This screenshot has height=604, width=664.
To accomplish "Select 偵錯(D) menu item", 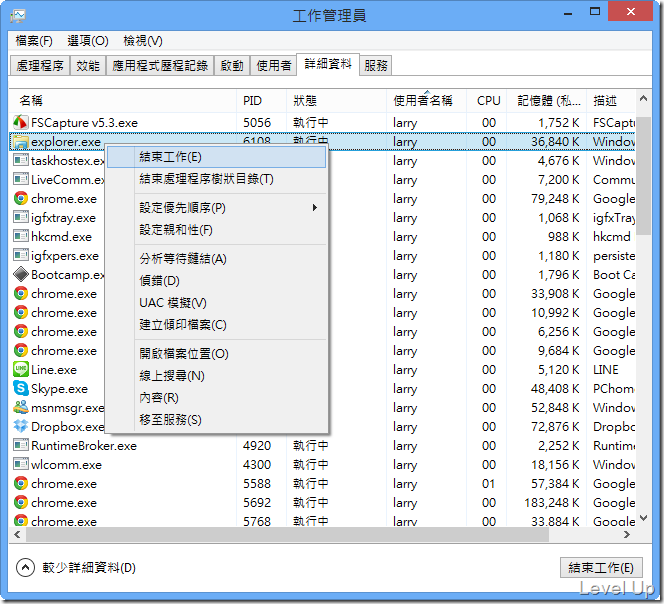I will point(217,281).
